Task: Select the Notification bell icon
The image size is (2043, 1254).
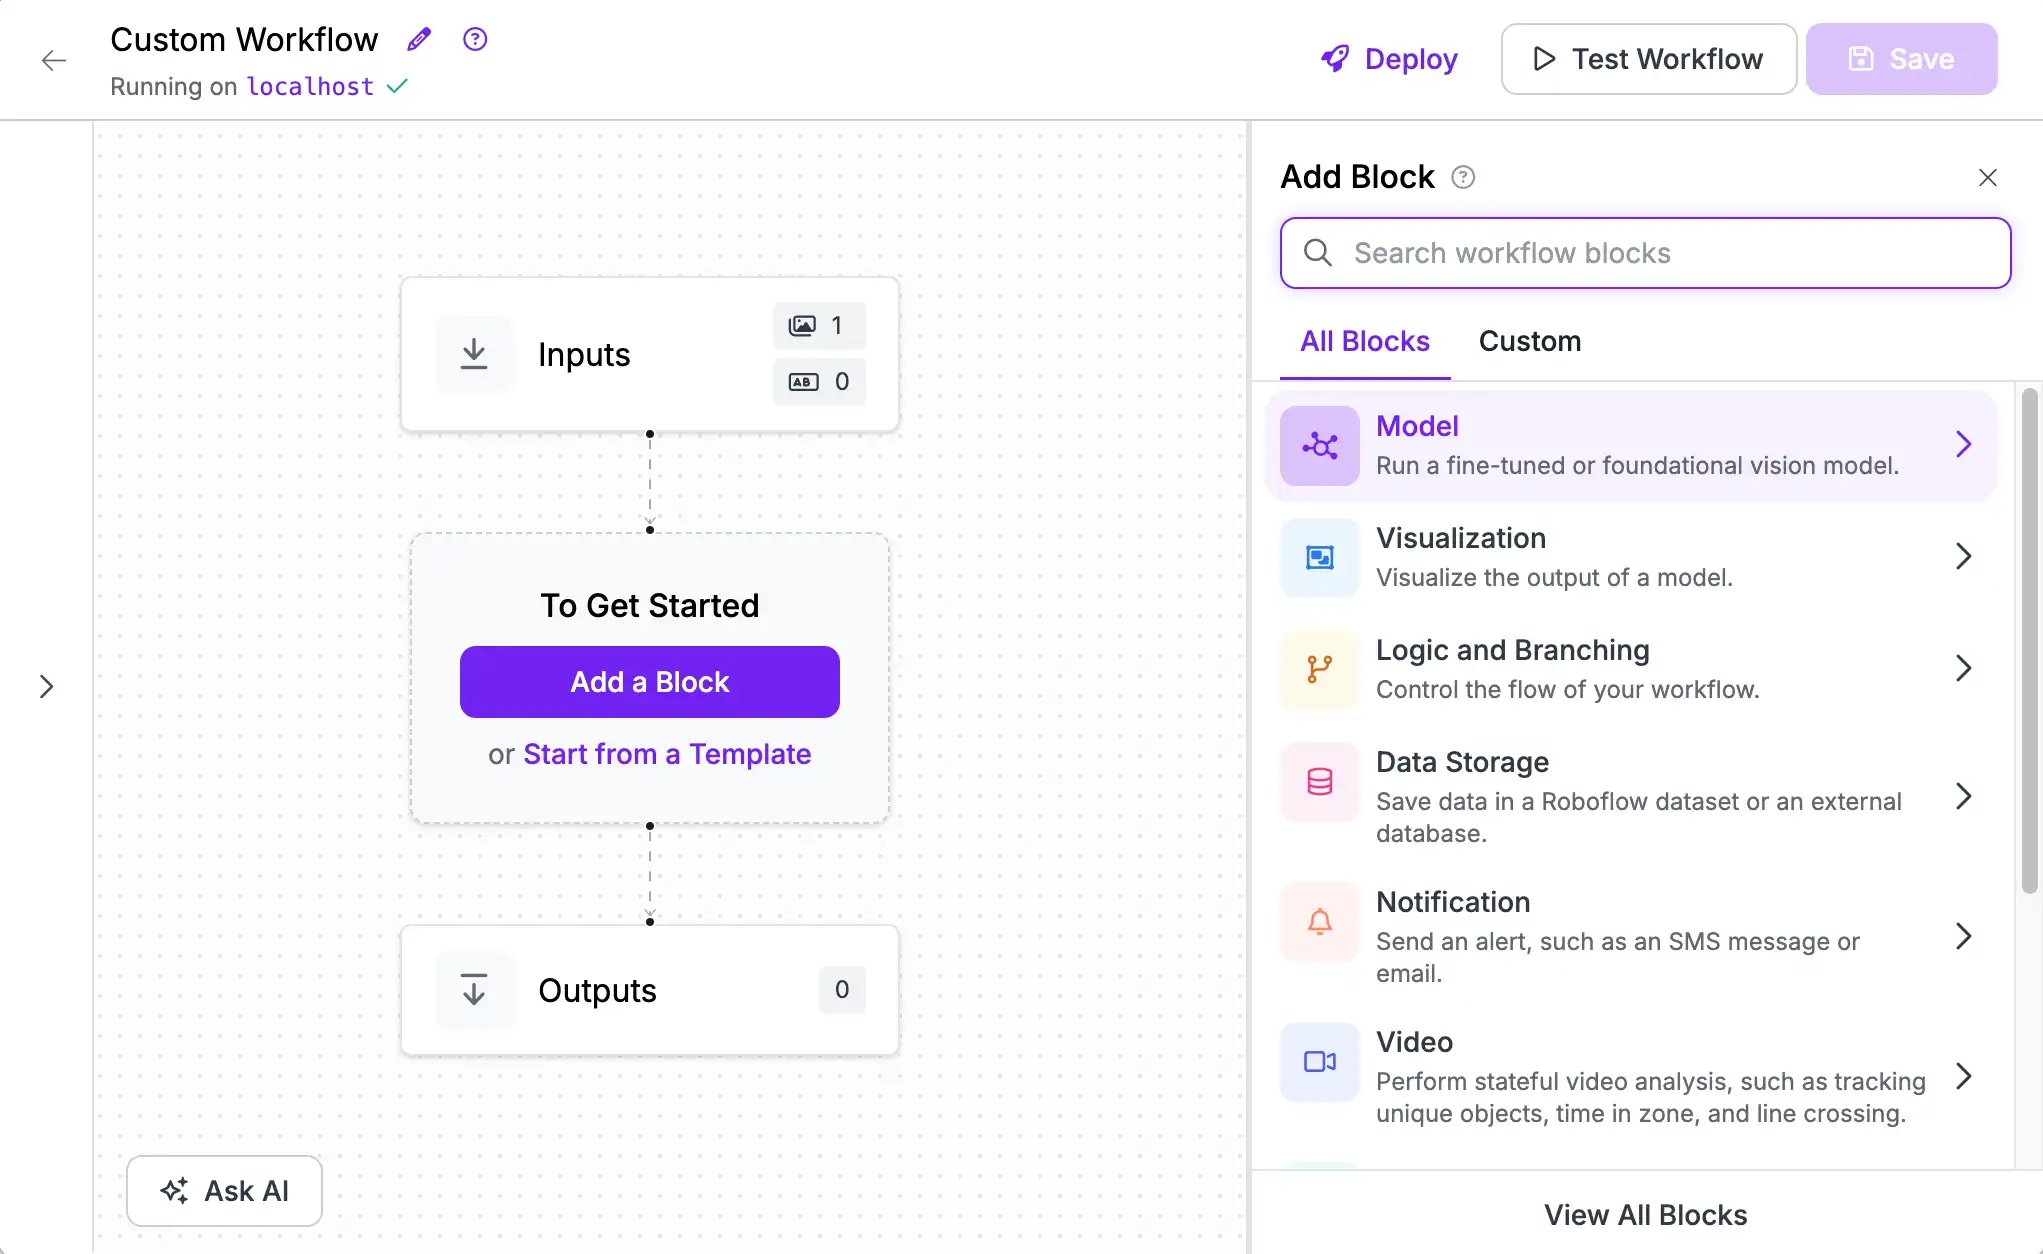Action: click(x=1319, y=921)
